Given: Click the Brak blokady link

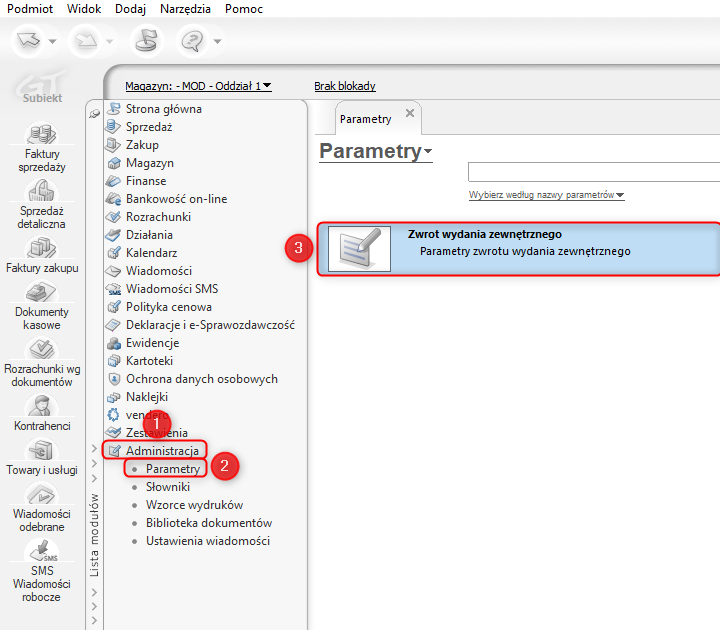Looking at the screenshot, I should coord(345,86).
